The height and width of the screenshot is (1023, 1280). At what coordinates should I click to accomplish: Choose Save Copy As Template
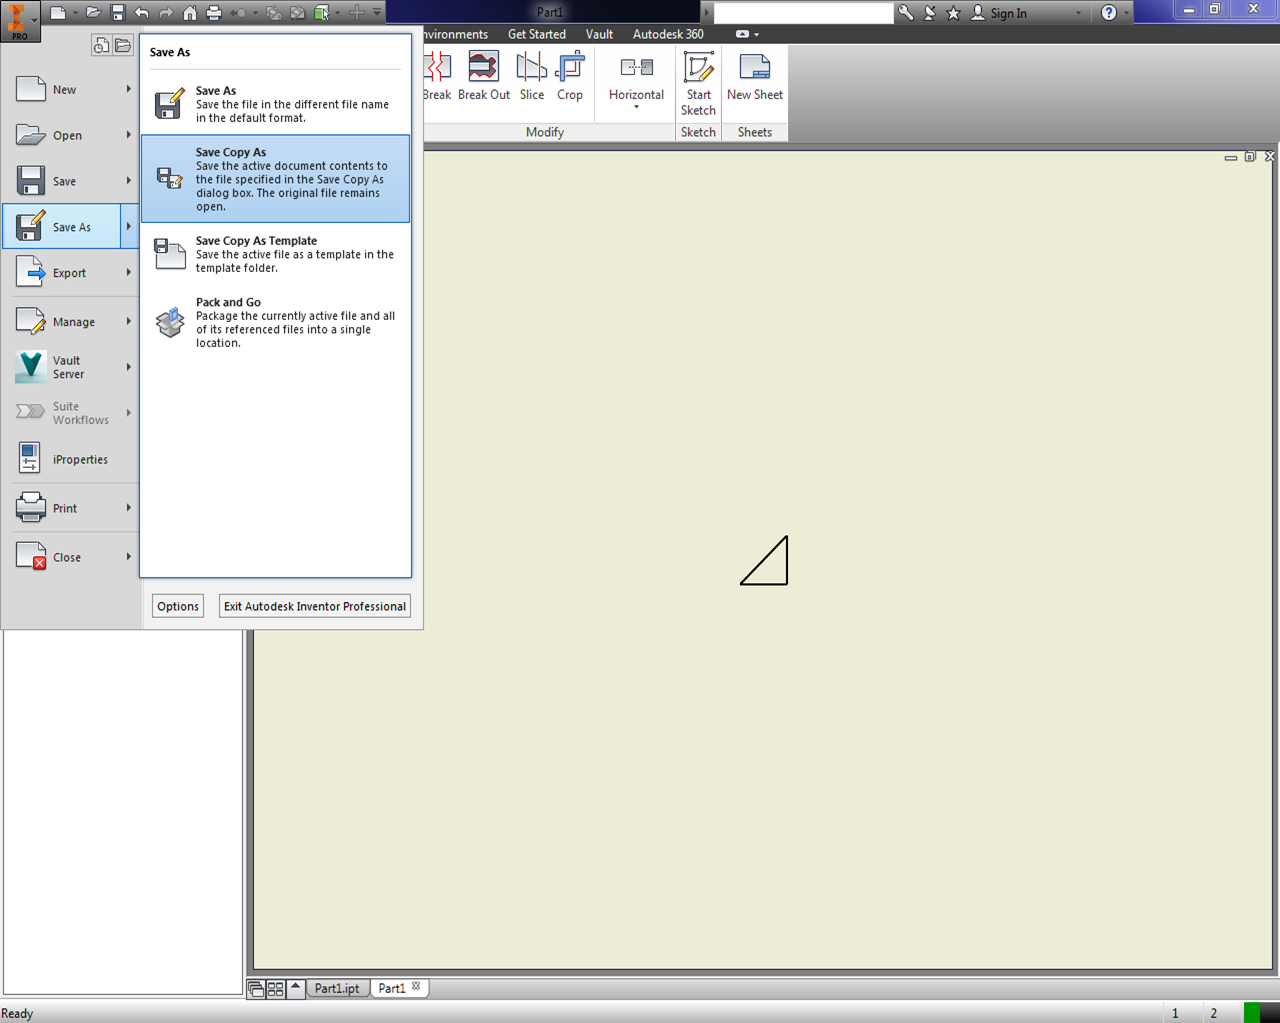280,254
